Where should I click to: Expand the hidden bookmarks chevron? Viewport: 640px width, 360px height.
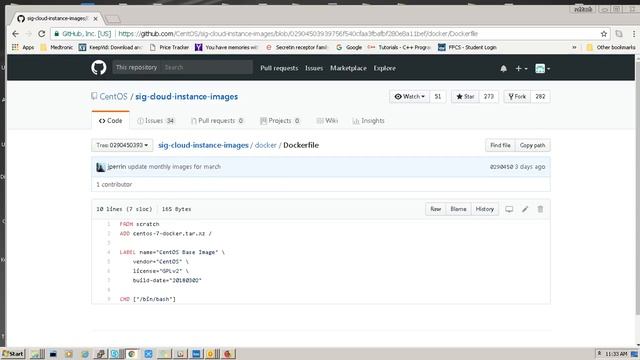(x=574, y=47)
